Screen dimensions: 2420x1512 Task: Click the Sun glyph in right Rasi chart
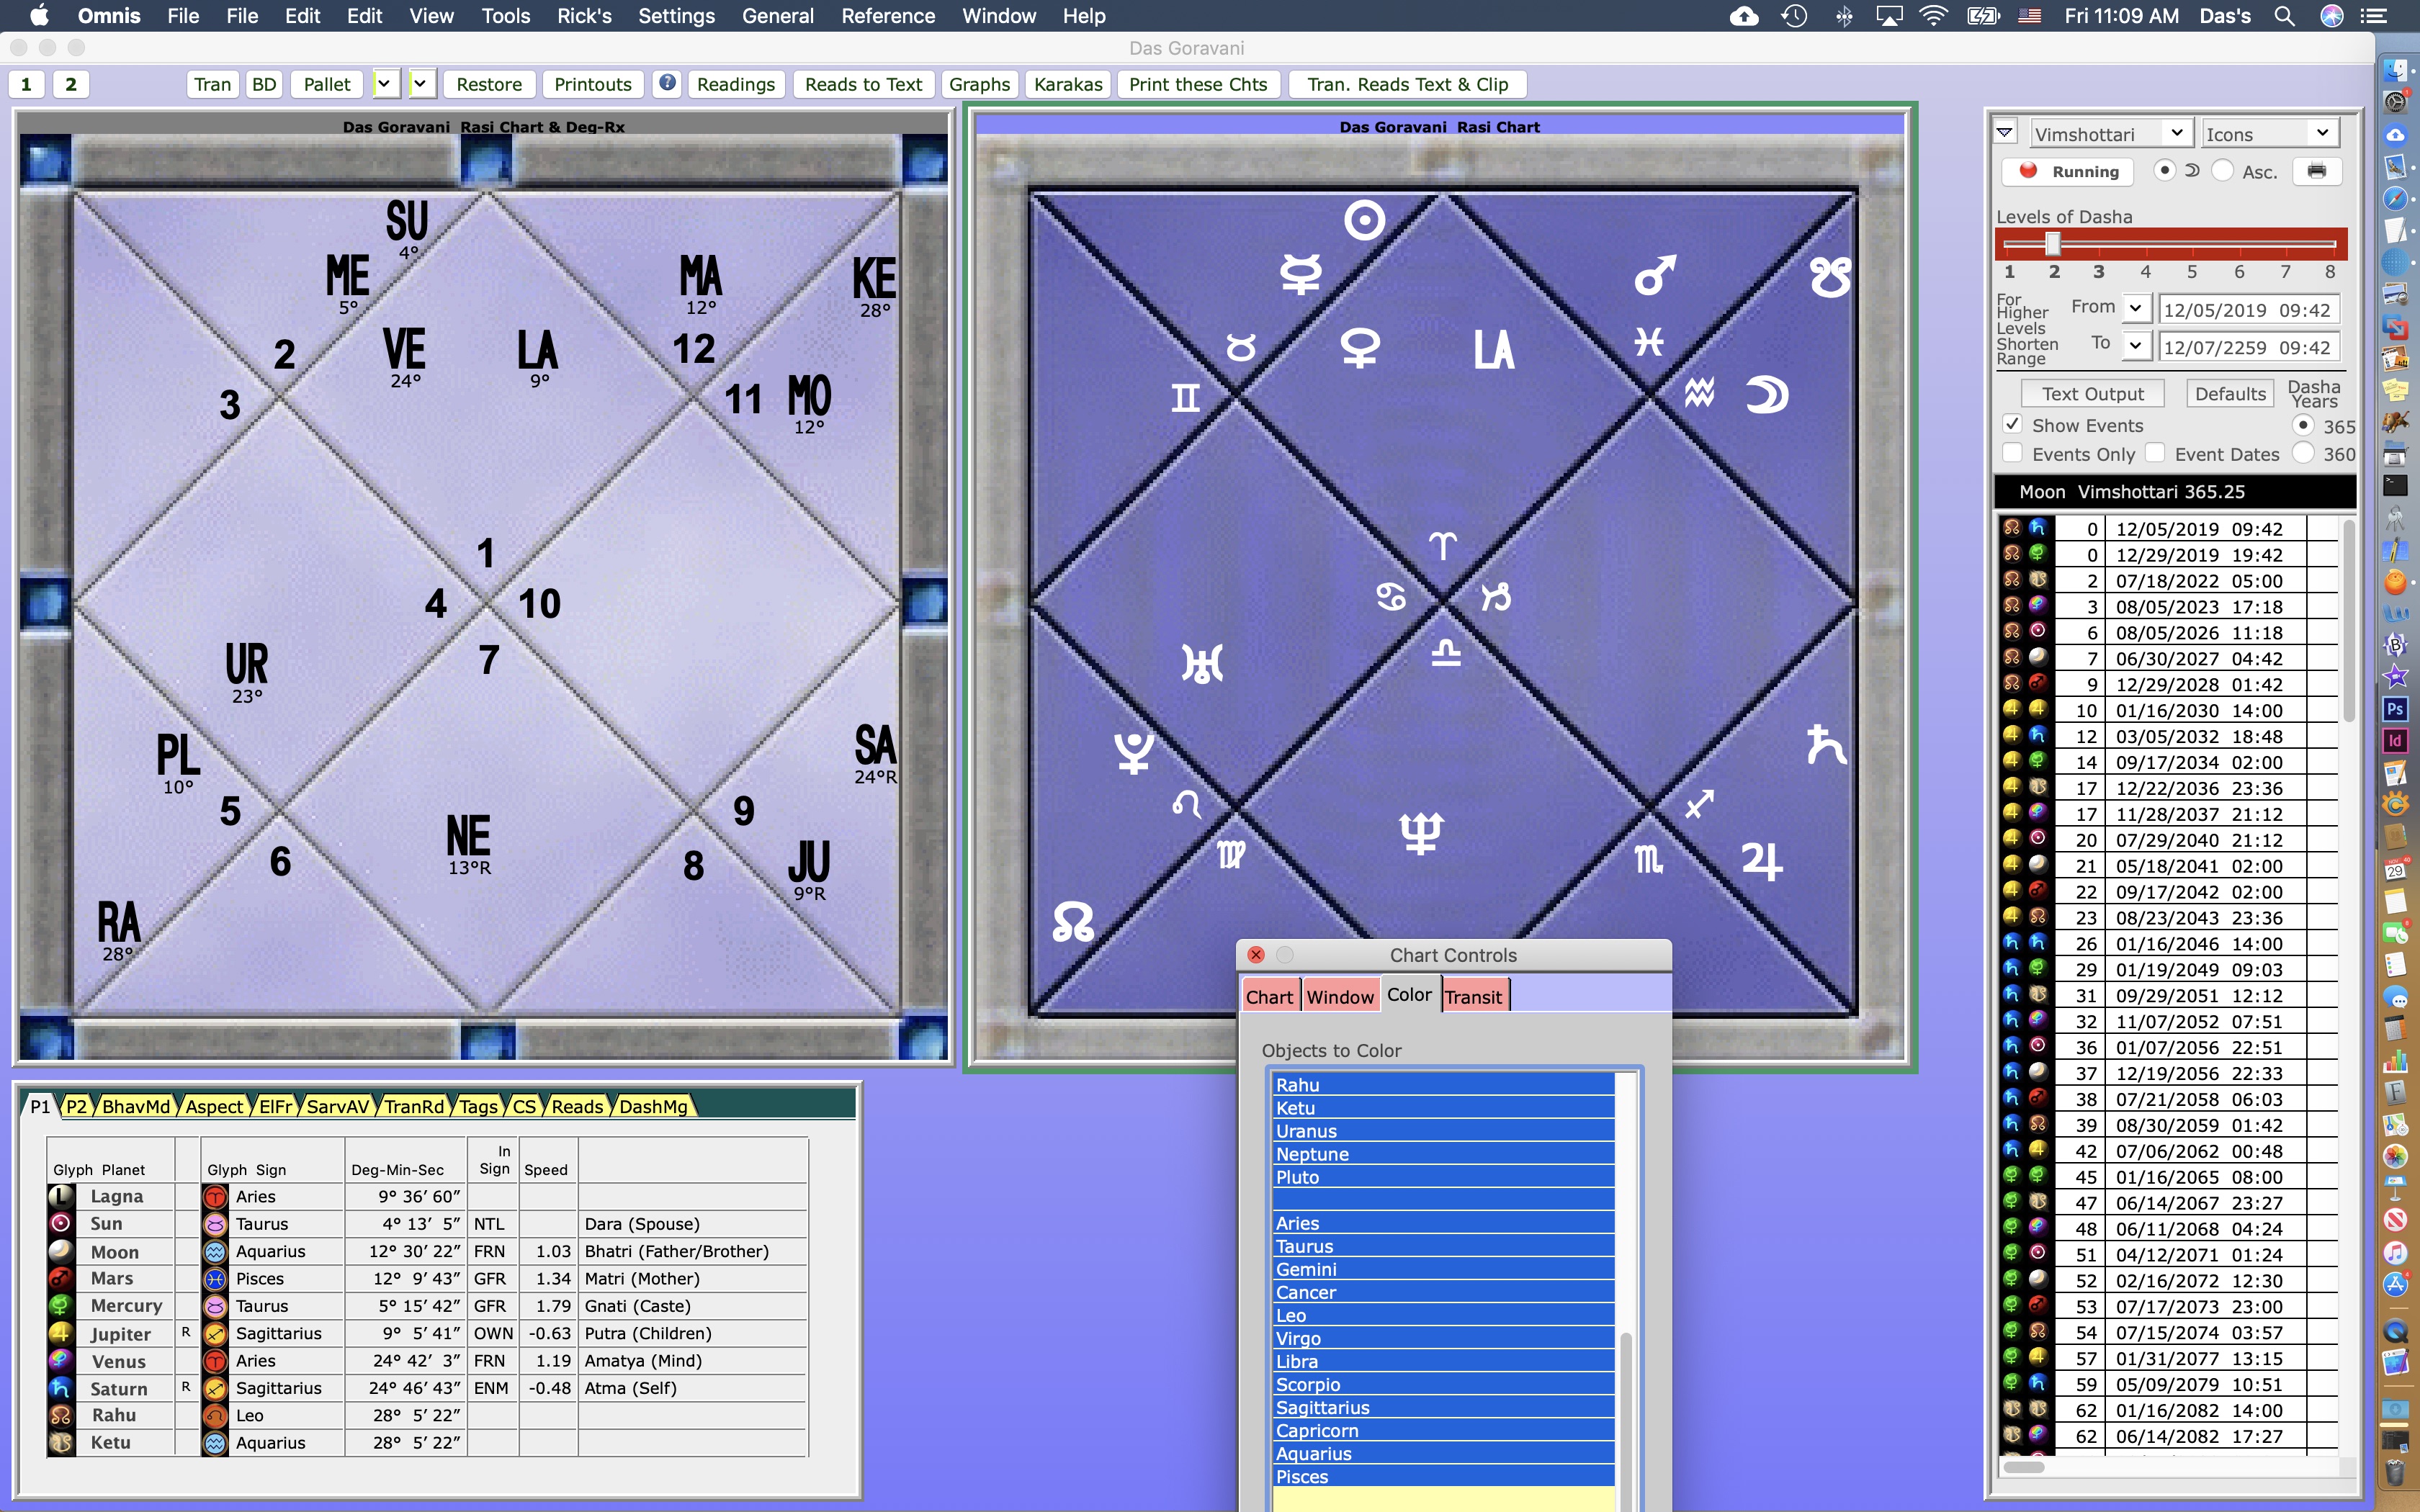click(x=1364, y=220)
